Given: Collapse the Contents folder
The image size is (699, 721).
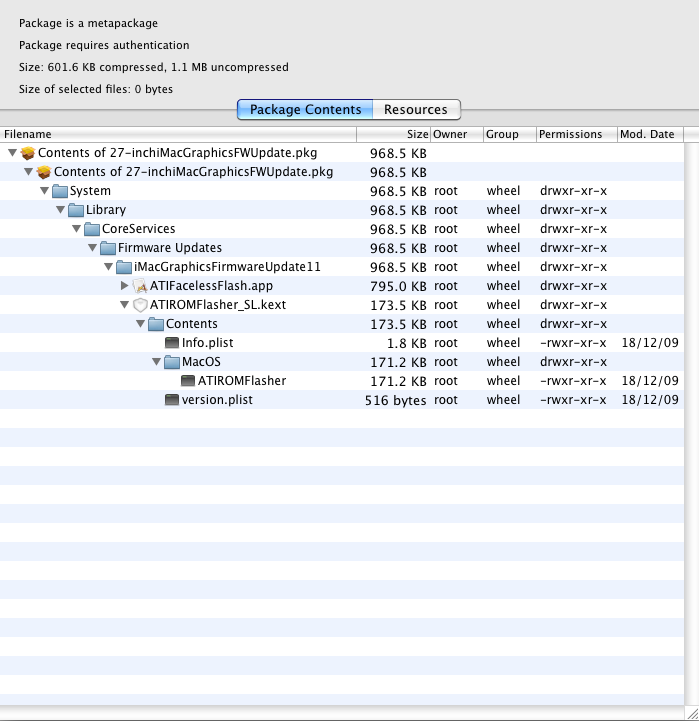Looking at the screenshot, I should [141, 324].
